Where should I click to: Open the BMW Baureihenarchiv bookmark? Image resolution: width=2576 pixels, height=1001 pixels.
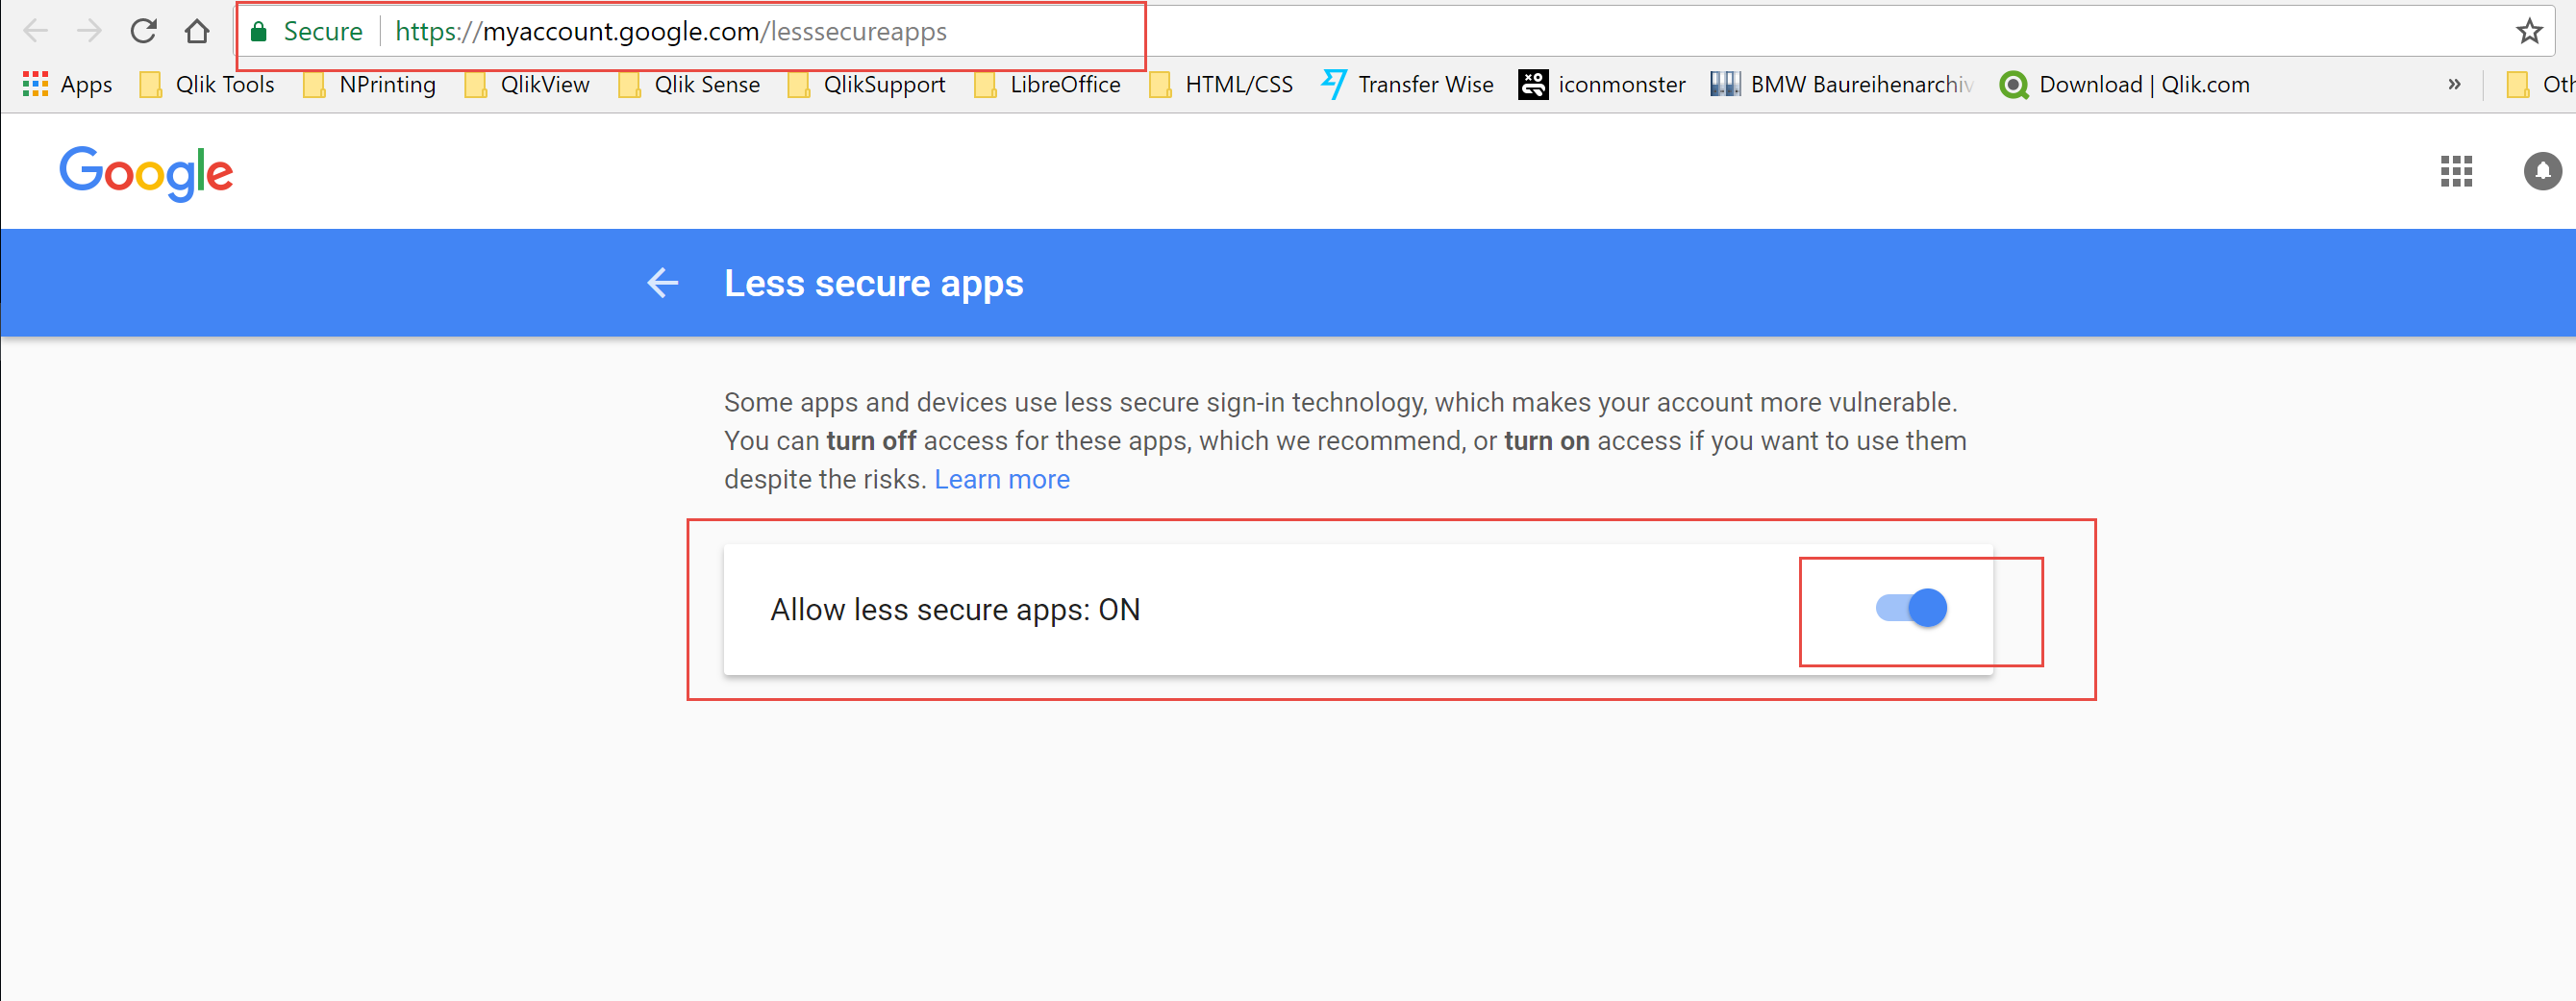(x=1842, y=85)
